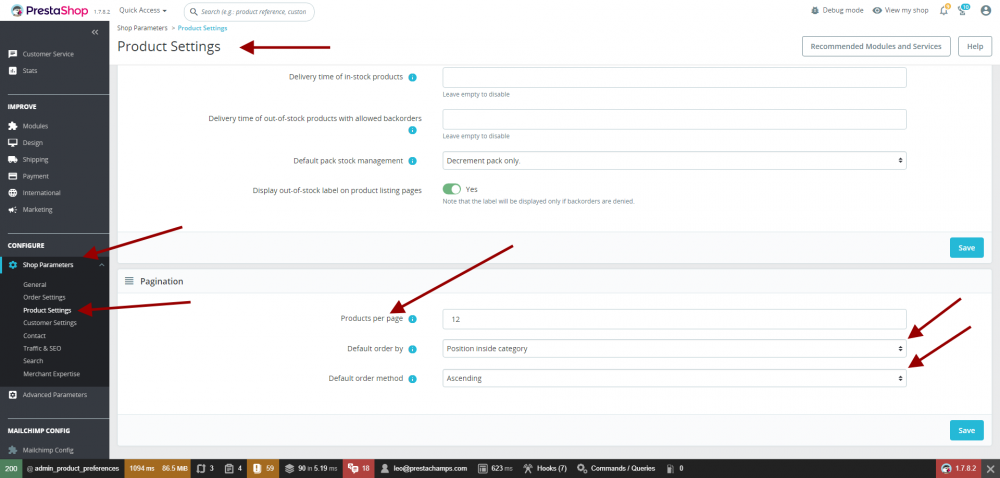Click the 200 status code in debug bar
The width and height of the screenshot is (1000, 478).
(x=11, y=468)
